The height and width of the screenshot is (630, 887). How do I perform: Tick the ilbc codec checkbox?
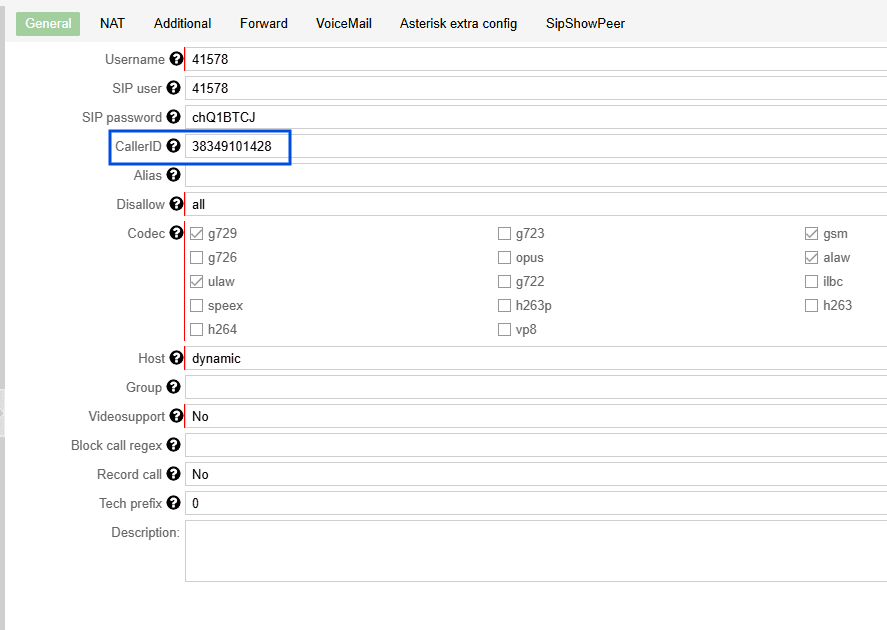(x=811, y=282)
